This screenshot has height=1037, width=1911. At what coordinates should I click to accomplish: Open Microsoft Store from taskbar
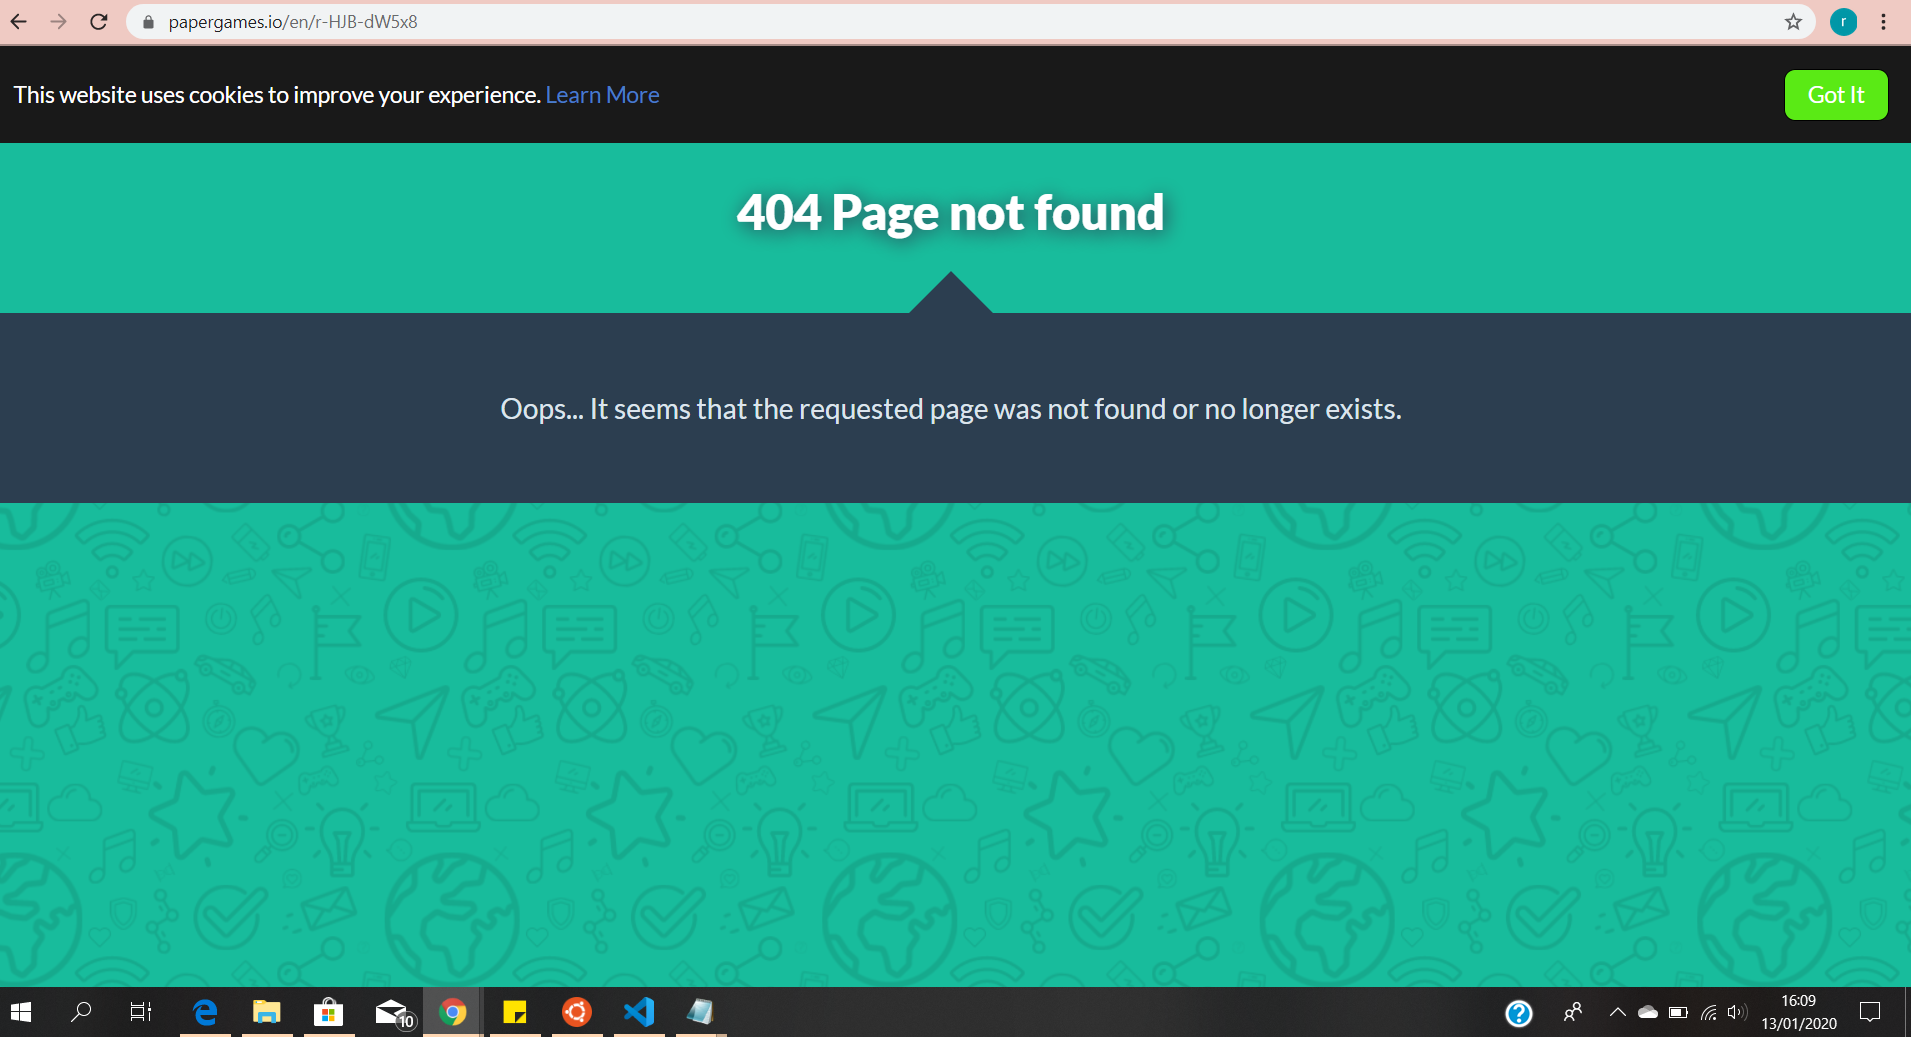click(x=329, y=1012)
